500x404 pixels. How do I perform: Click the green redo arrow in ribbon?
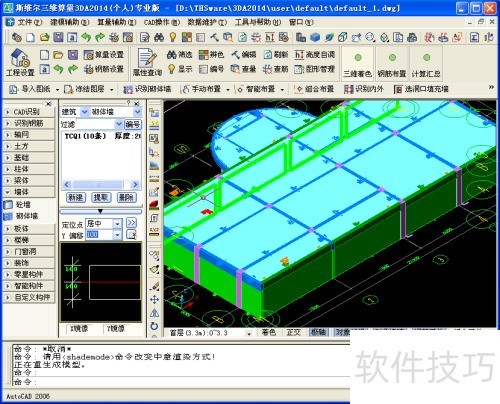[72, 69]
